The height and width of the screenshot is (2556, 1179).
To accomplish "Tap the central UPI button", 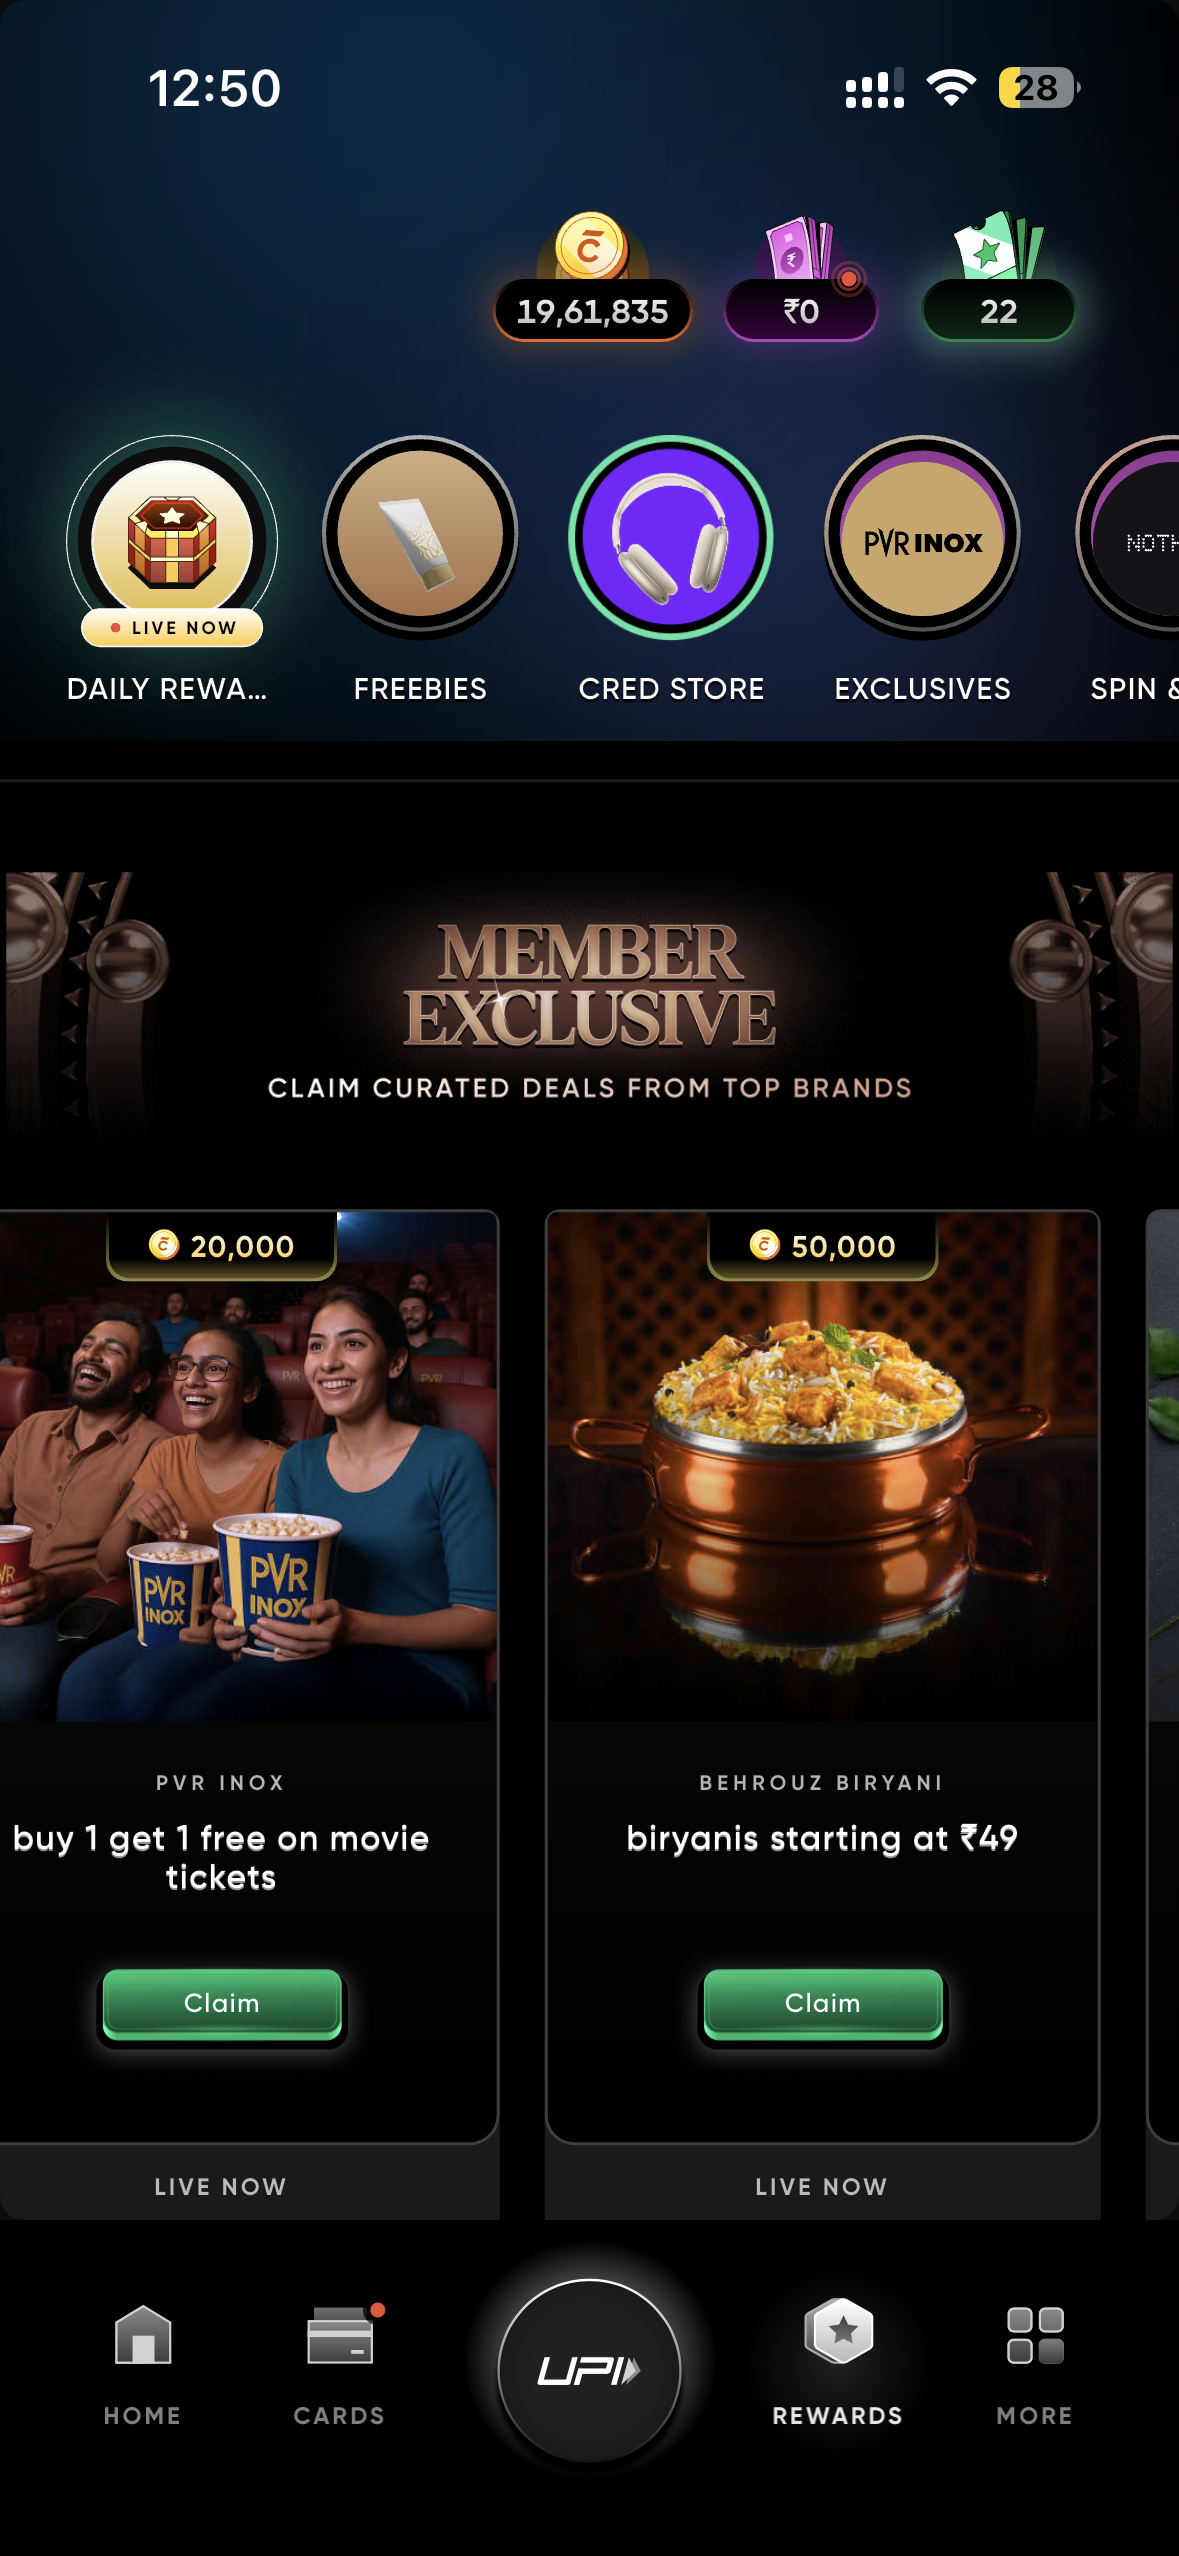I will click(x=590, y=2371).
